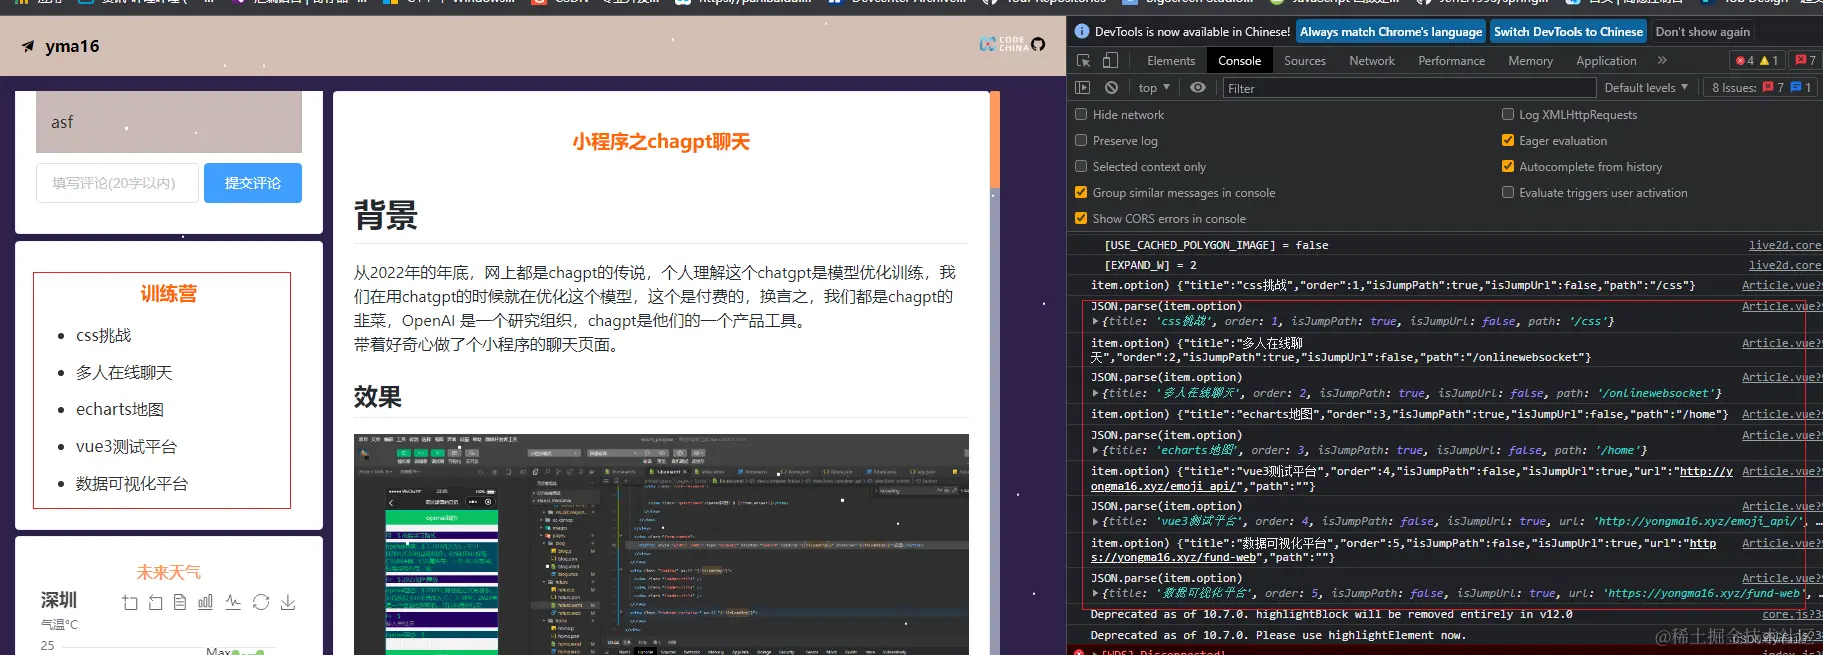This screenshot has height=655, width=1823.
Task: Activate the weather chart zoom area tool
Action: pyautogui.click(x=130, y=602)
